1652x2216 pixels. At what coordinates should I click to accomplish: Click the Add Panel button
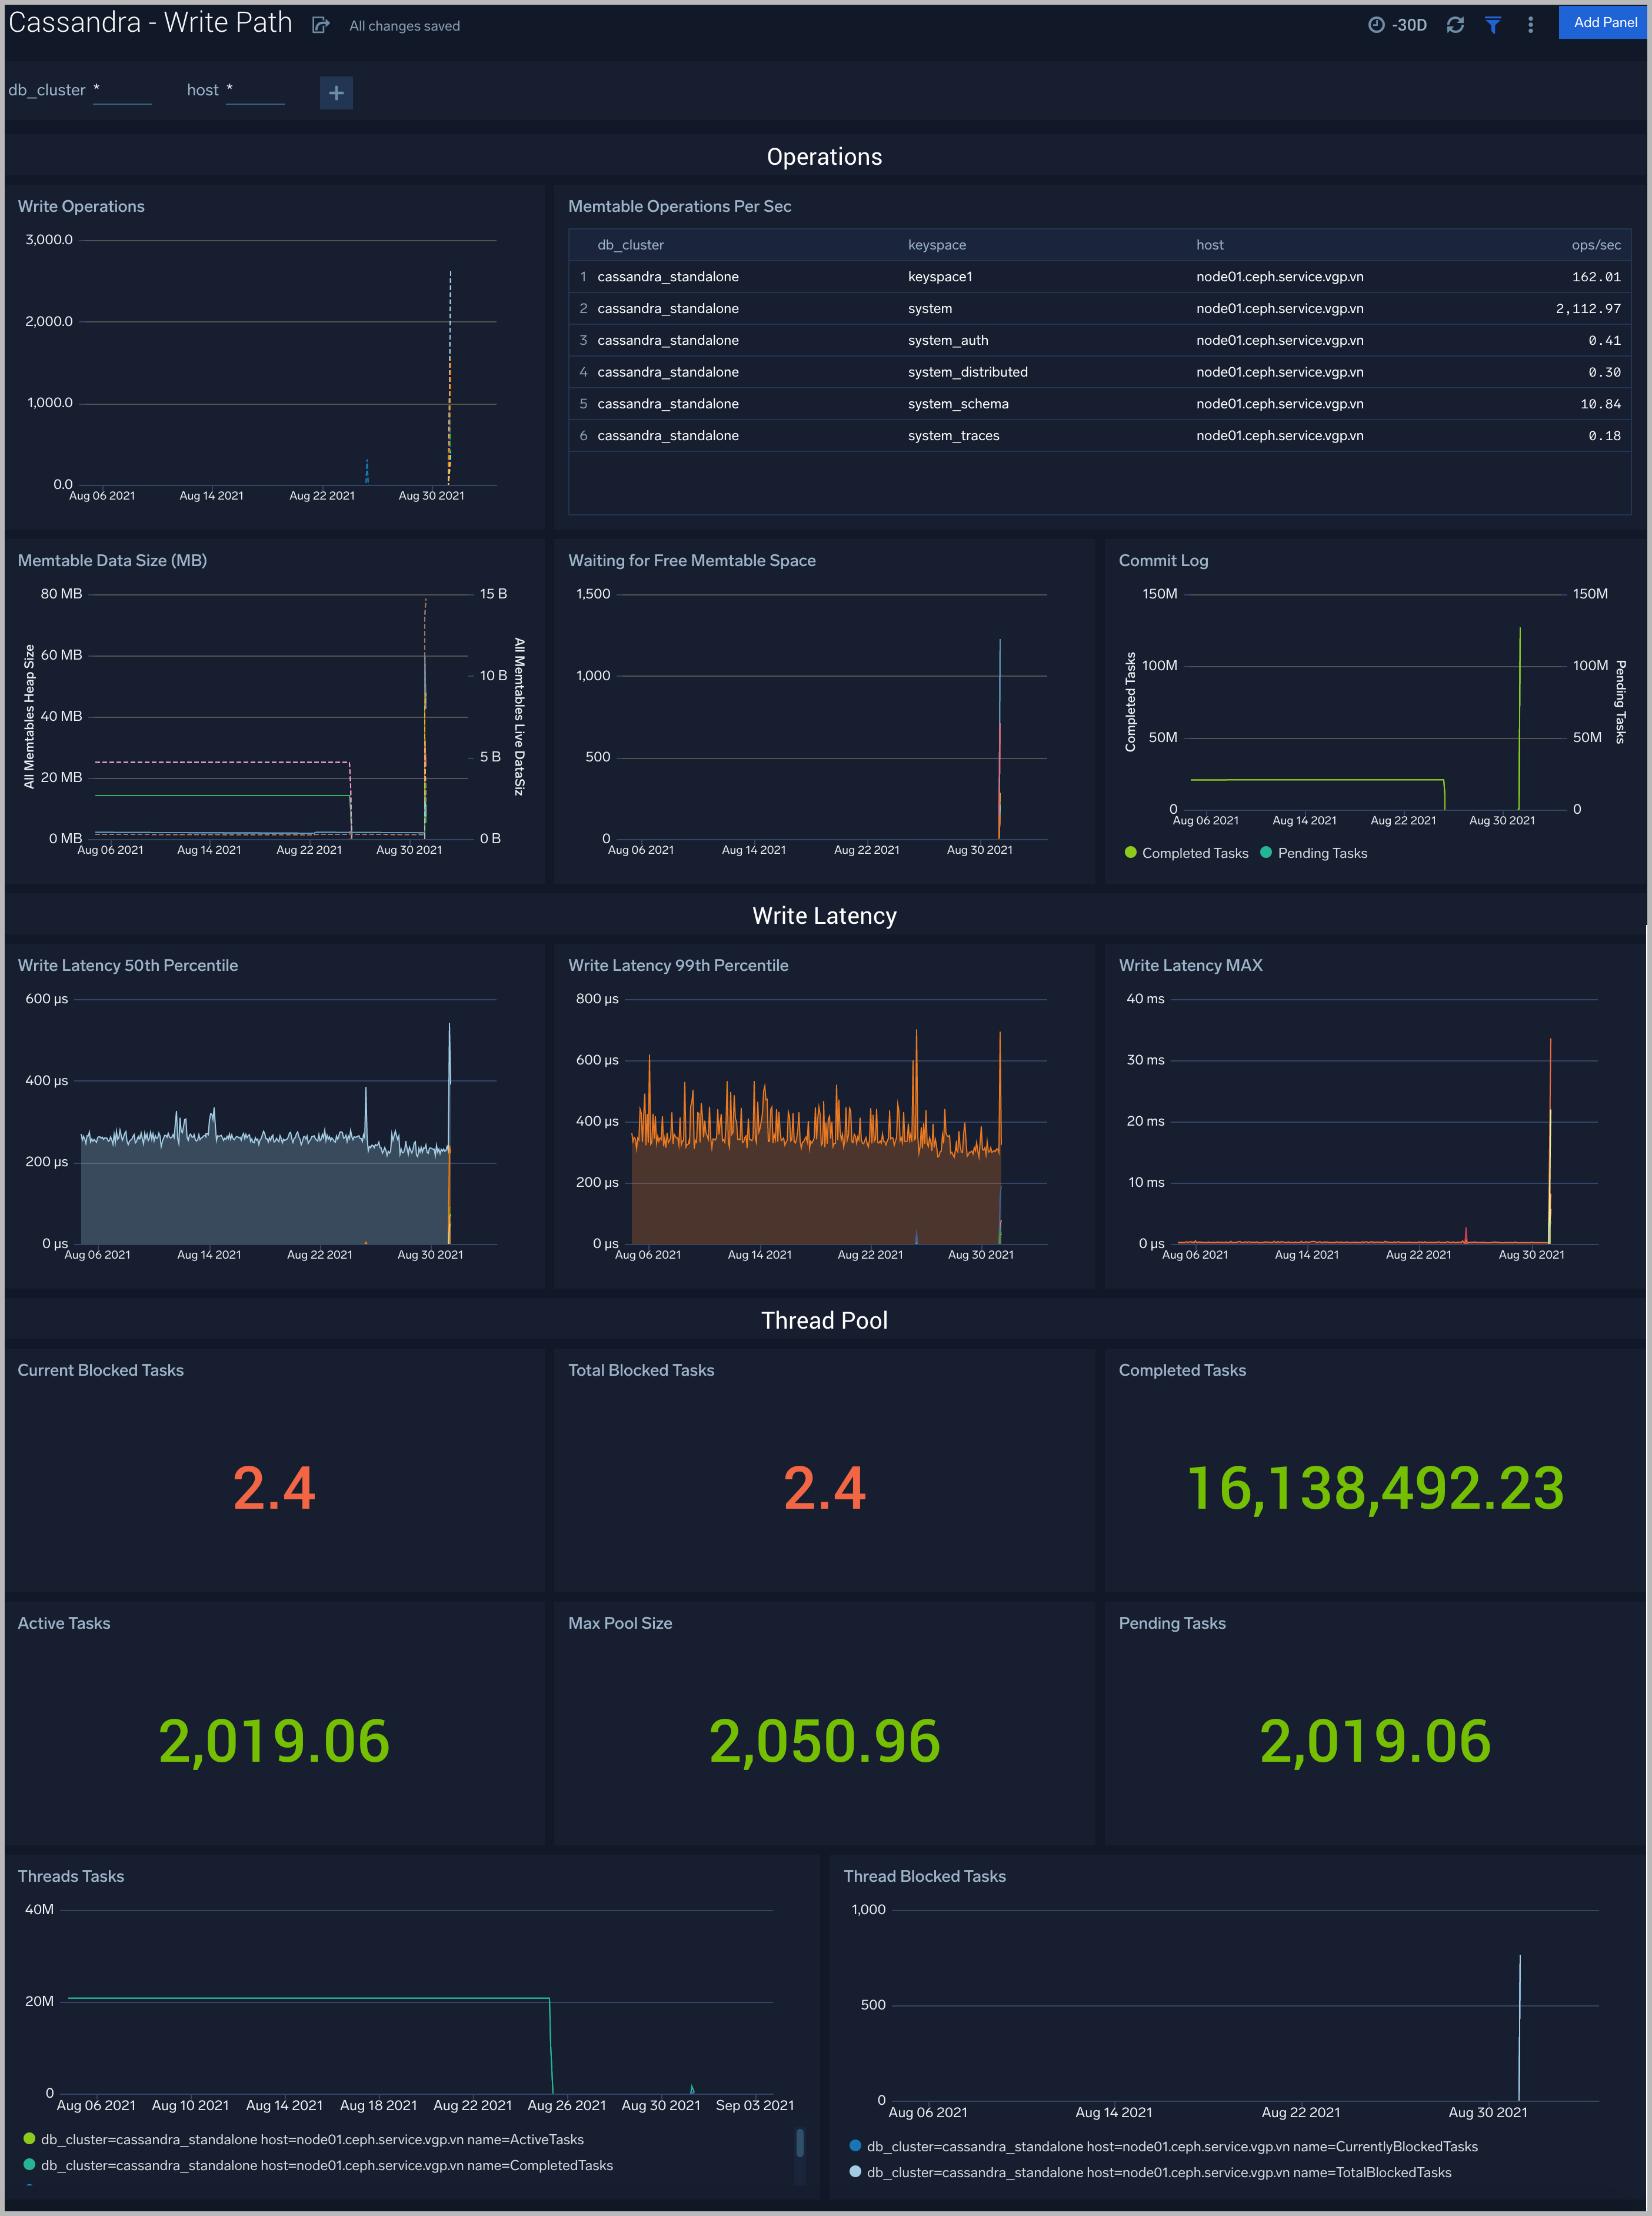click(1602, 22)
